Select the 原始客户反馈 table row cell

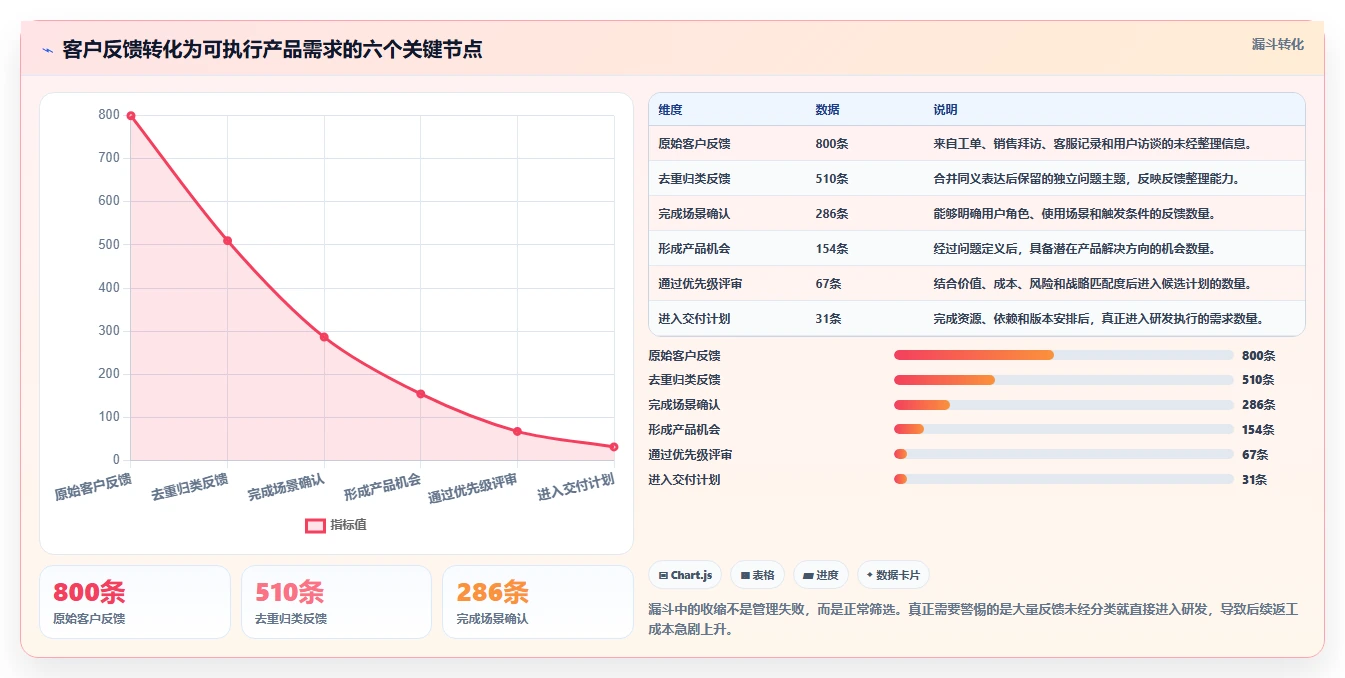694,144
